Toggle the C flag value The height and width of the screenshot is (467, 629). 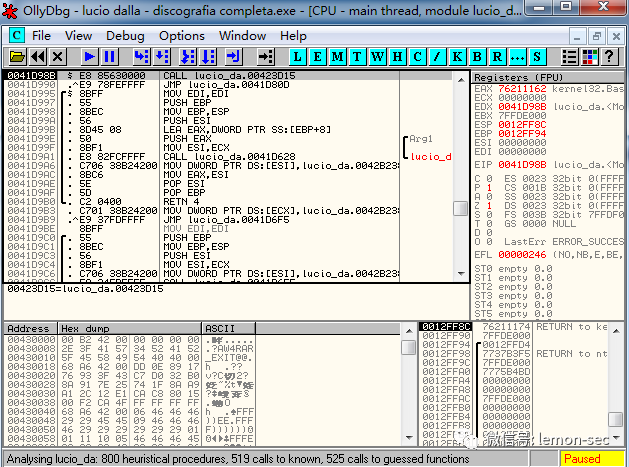pos(489,179)
